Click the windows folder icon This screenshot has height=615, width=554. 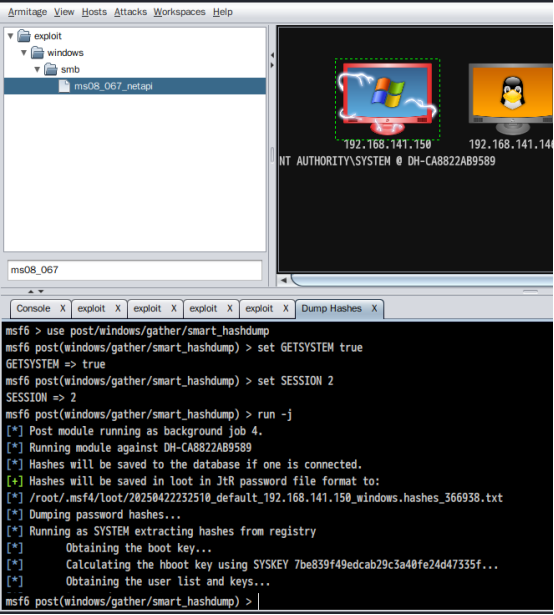(37, 52)
